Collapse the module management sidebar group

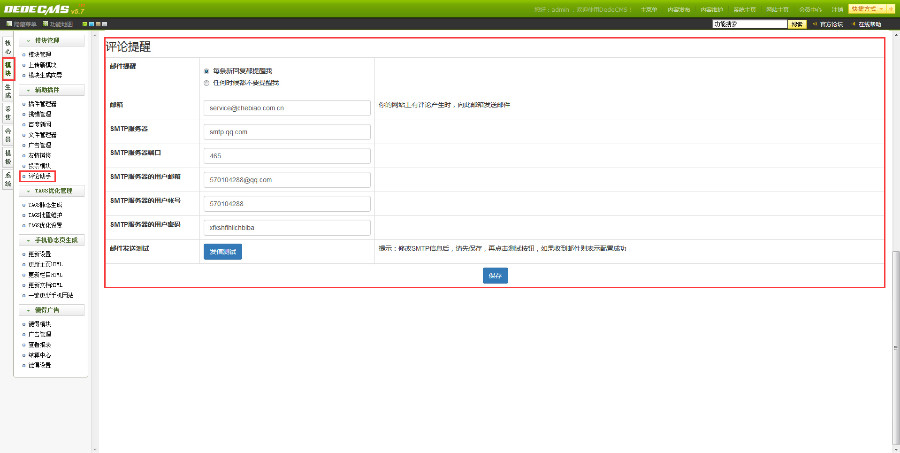point(52,40)
